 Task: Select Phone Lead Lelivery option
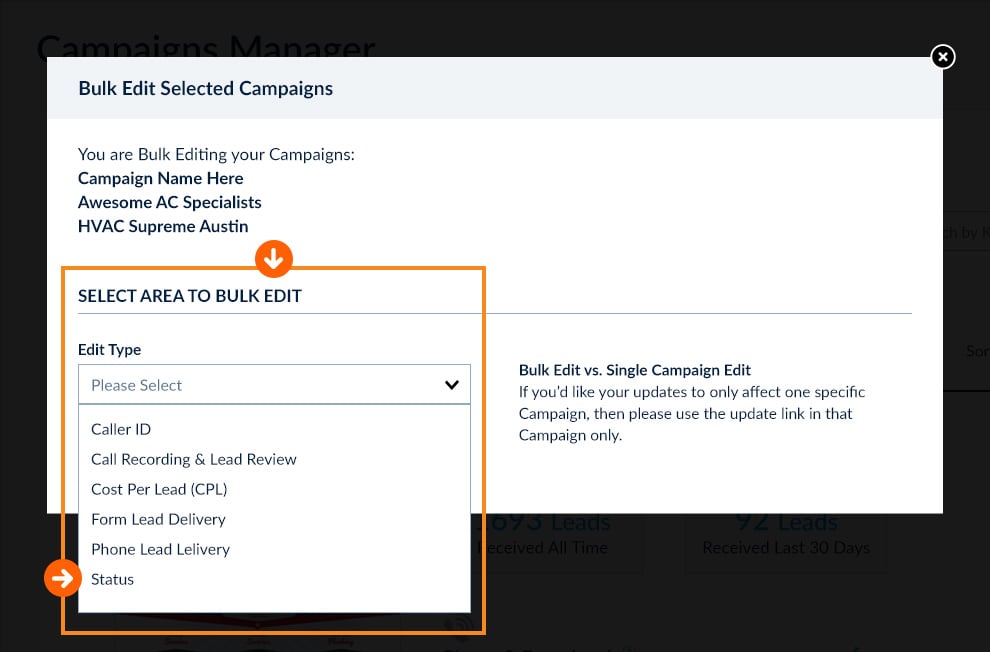point(160,548)
